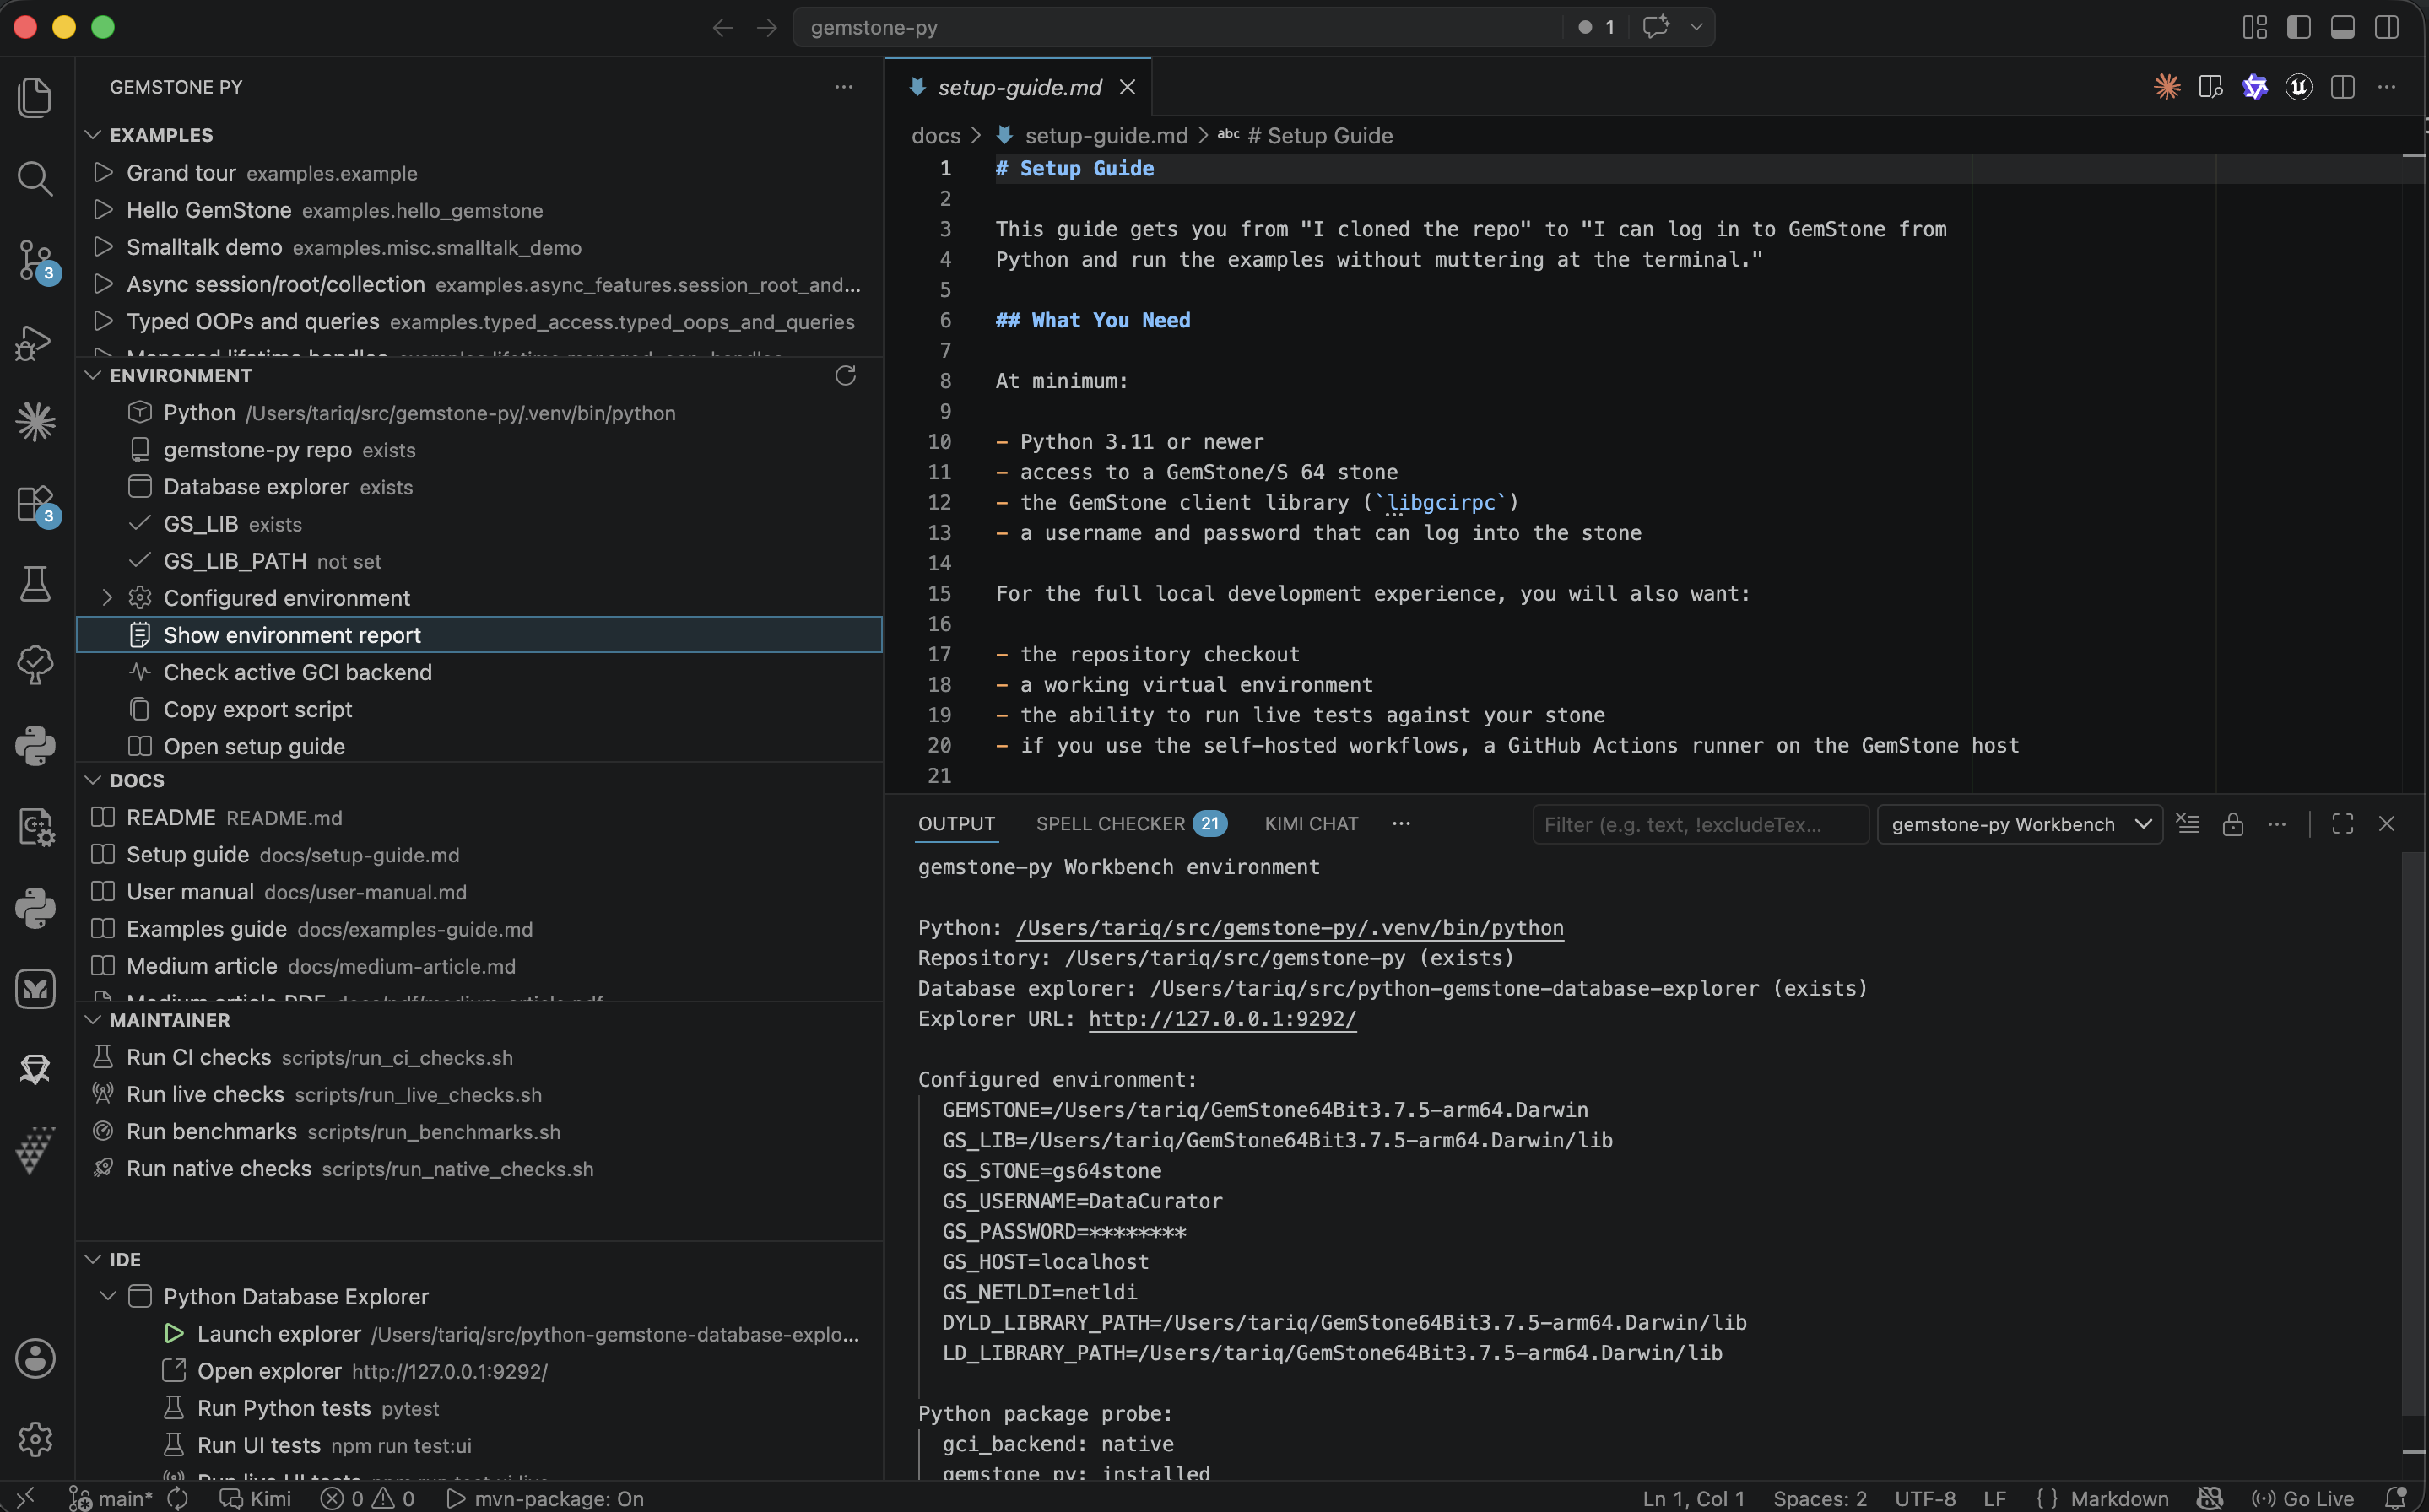2429x1512 pixels.
Task: Click Show environment report
Action: 479,635
